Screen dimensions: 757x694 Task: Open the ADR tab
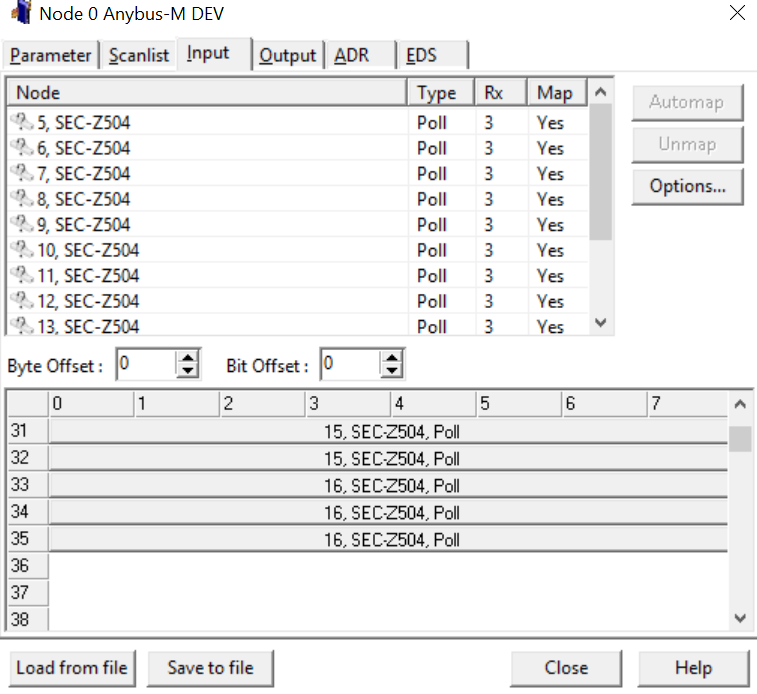coord(360,56)
